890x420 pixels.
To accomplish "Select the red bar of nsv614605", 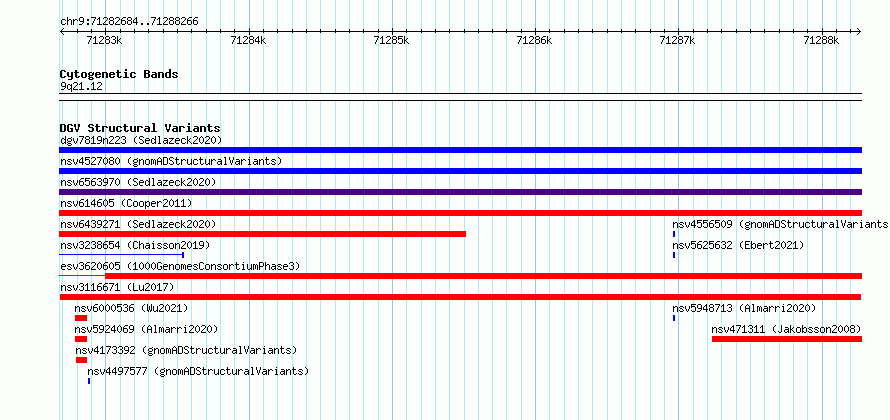I will pos(460,213).
